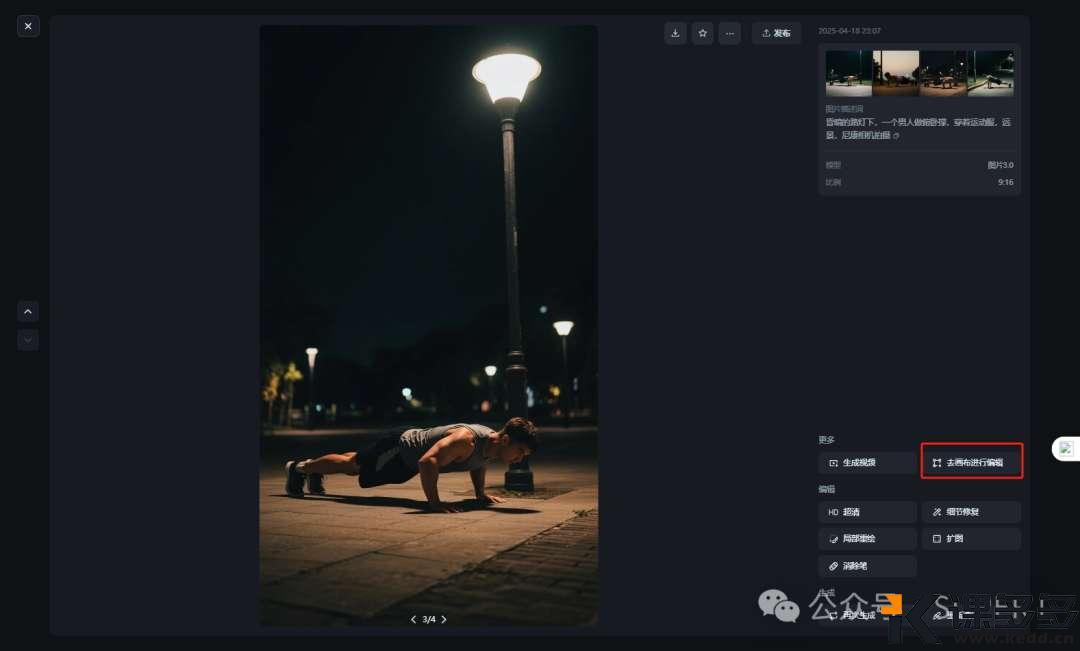Select the second thumbnail with sunset sky

[x=896, y=73]
